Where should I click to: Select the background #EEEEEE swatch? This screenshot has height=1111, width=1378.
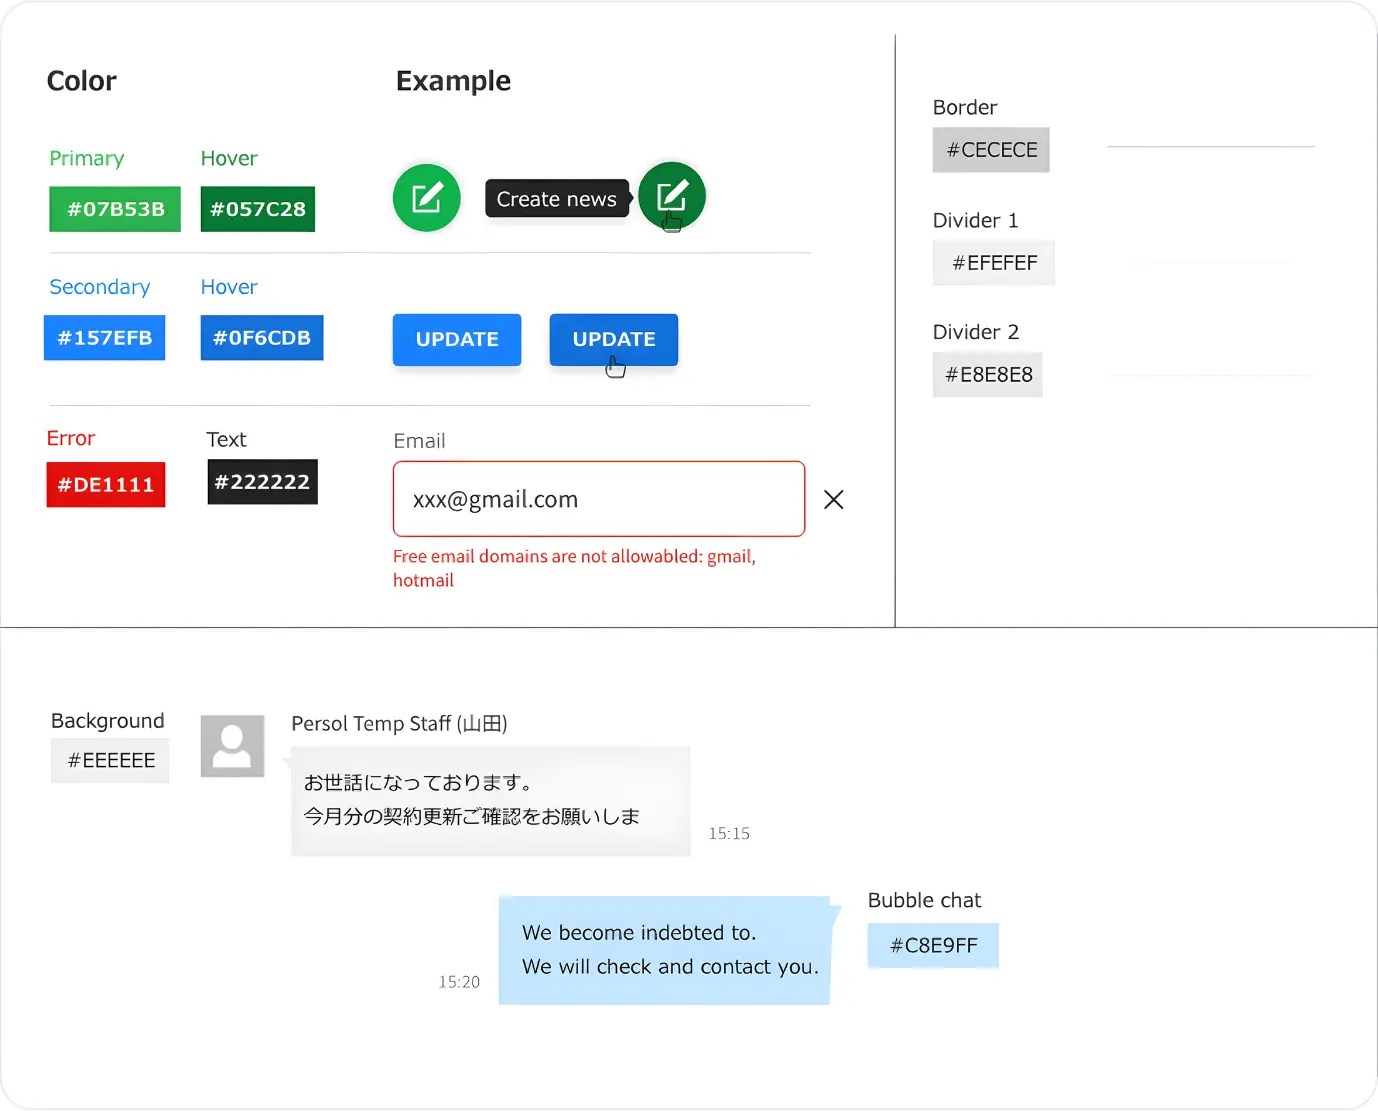point(111,761)
